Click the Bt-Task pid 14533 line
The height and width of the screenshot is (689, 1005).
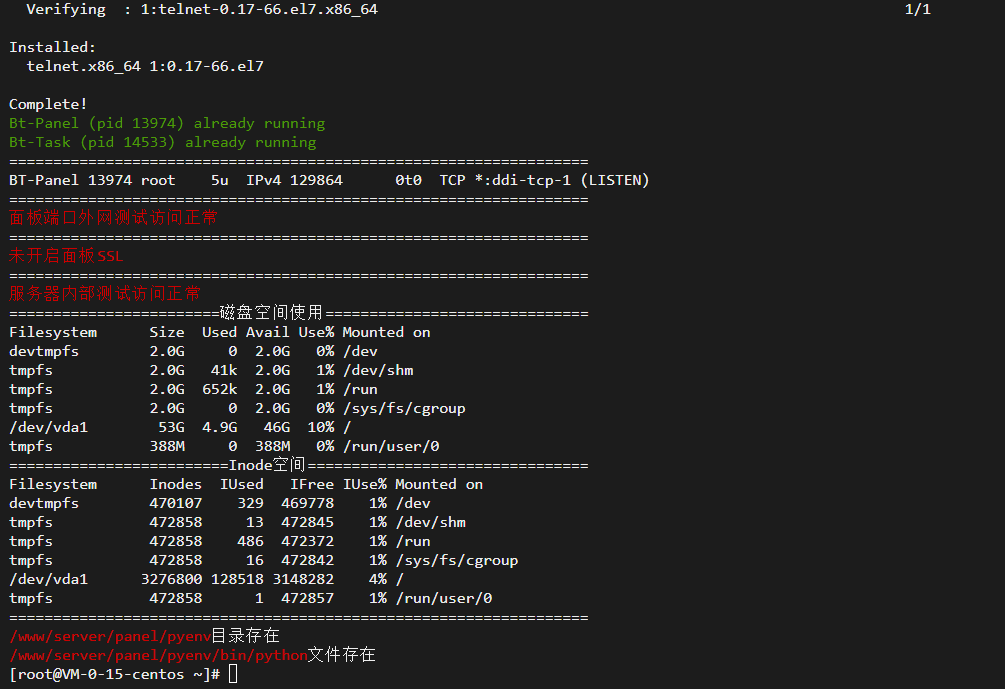pos(162,142)
